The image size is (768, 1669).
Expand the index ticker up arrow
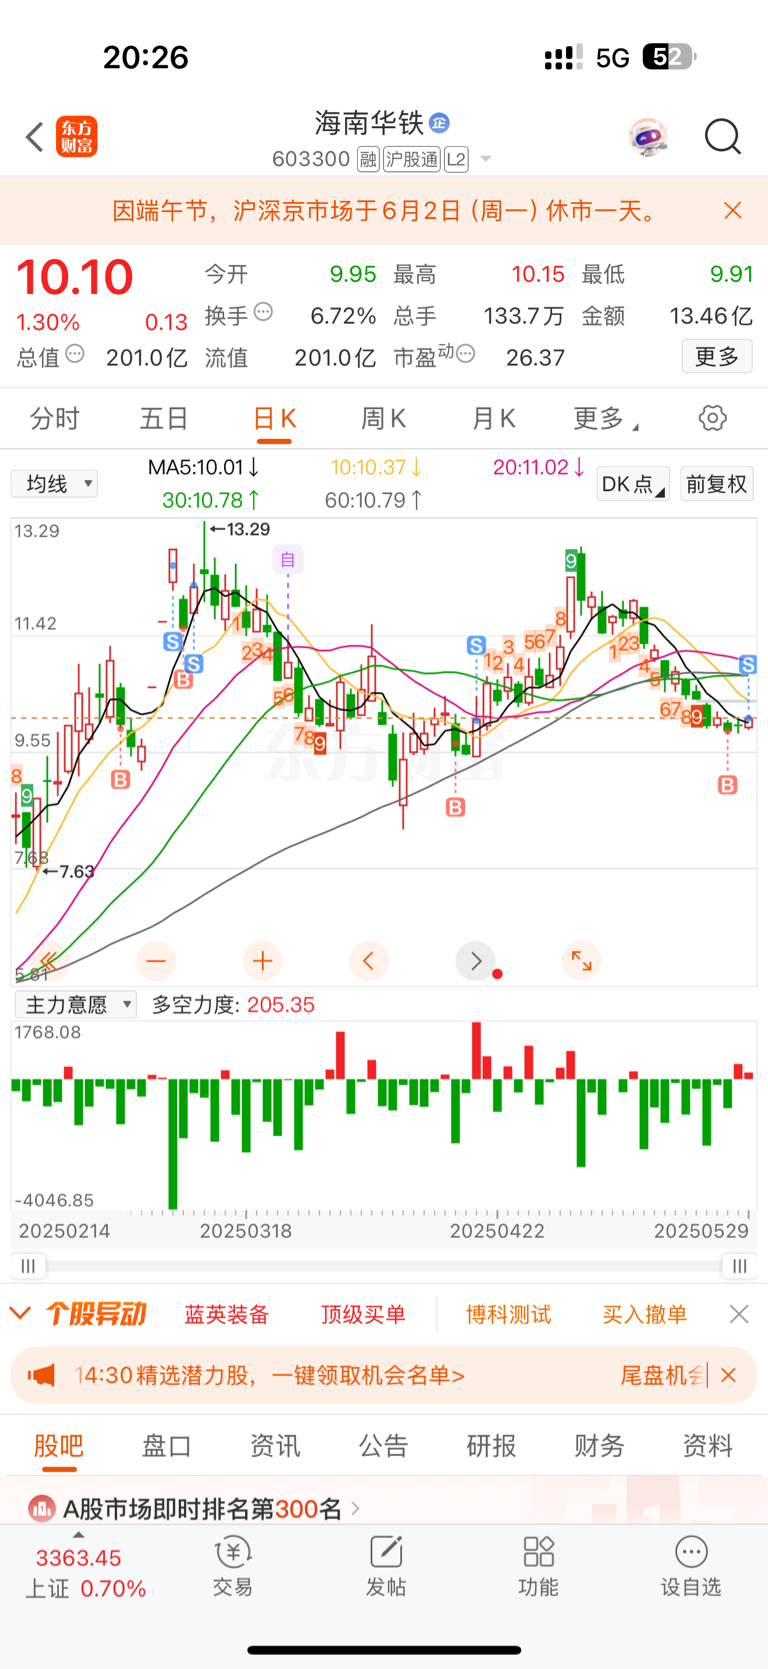(79, 1535)
